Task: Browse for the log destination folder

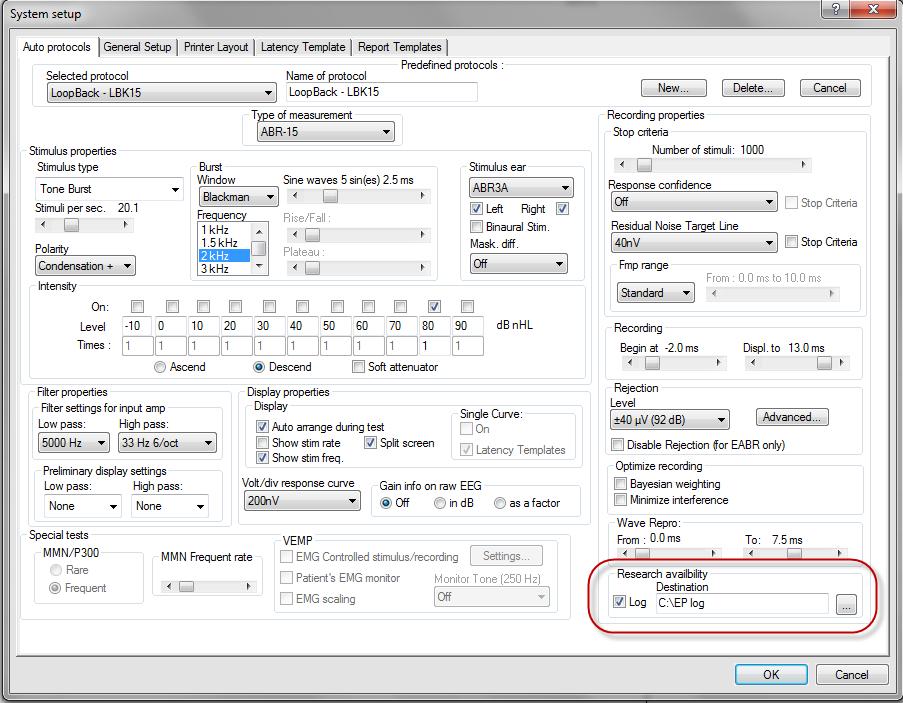Action: (845, 605)
